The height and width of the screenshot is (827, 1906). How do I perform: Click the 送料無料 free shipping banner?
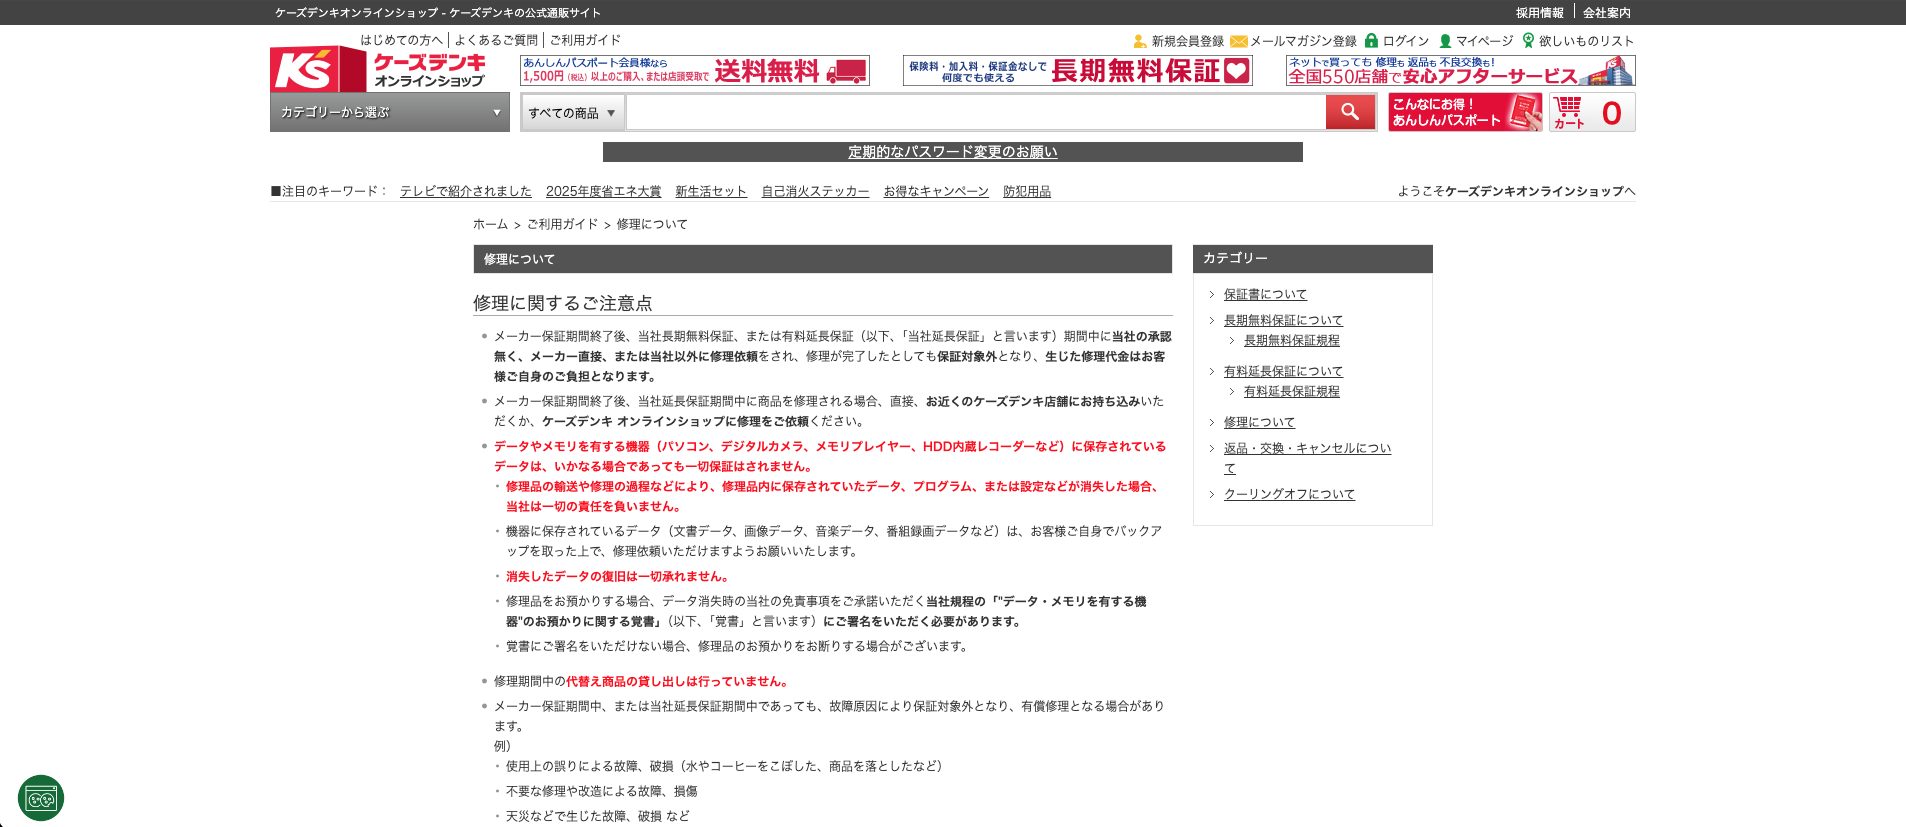pos(694,71)
